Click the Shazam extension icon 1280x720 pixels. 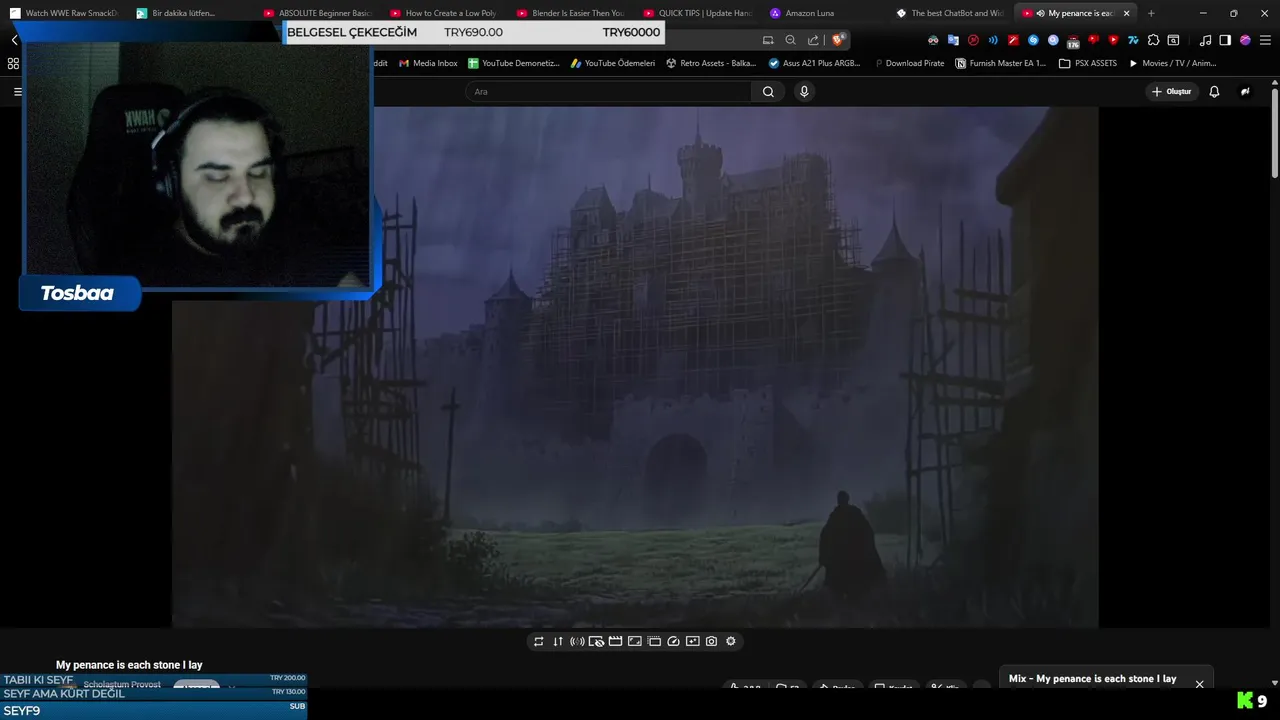(1033, 40)
